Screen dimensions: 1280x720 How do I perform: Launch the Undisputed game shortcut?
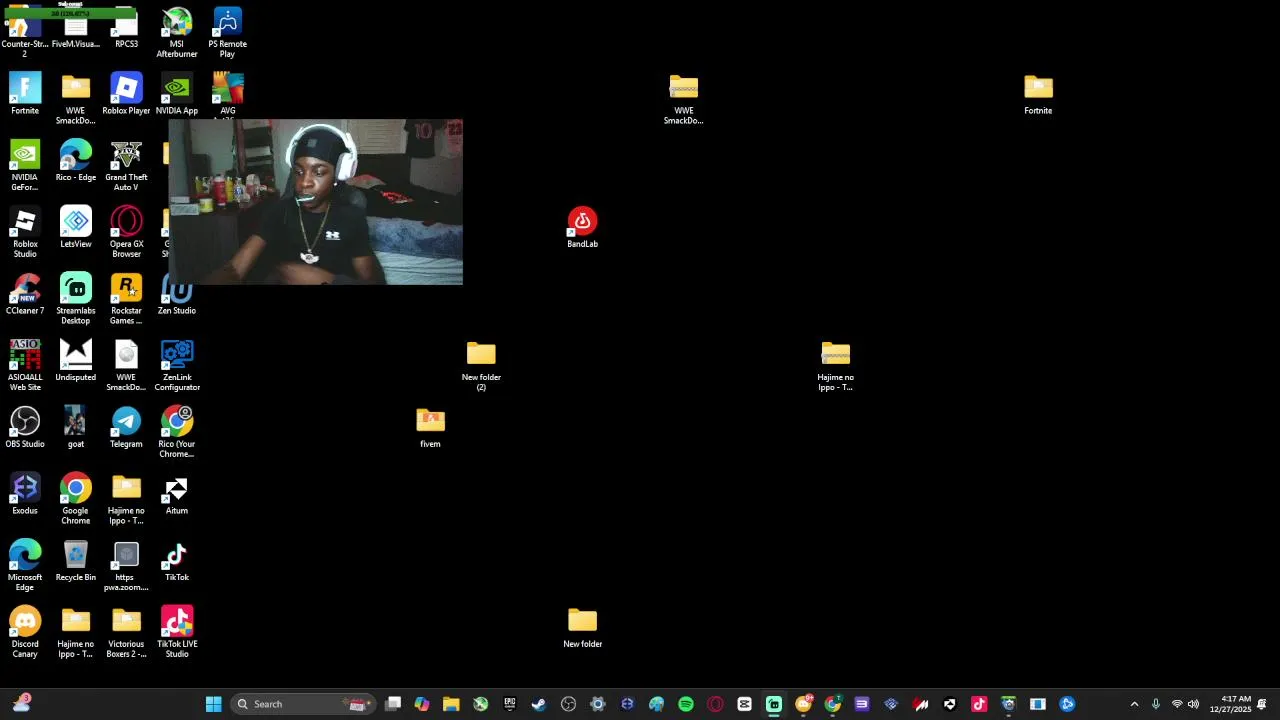76,361
